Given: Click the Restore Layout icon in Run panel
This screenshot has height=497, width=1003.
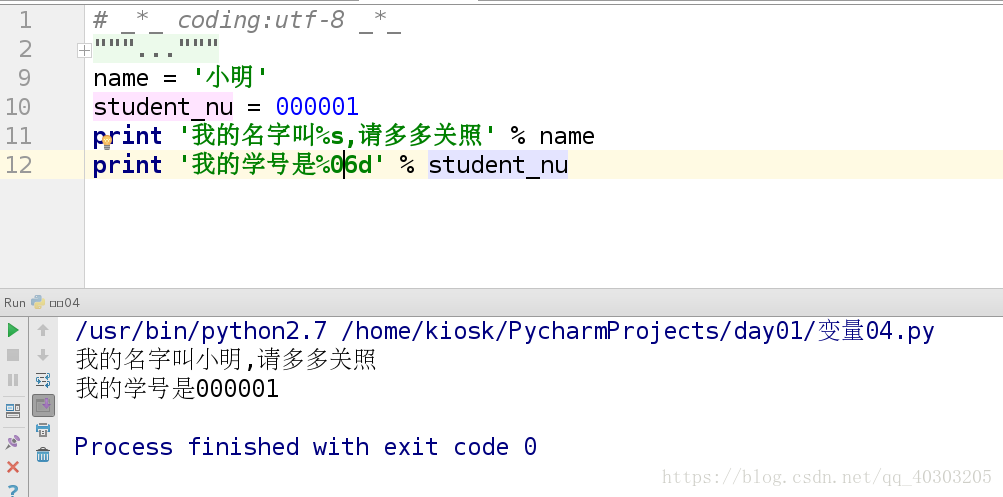Looking at the screenshot, I should [x=13, y=410].
